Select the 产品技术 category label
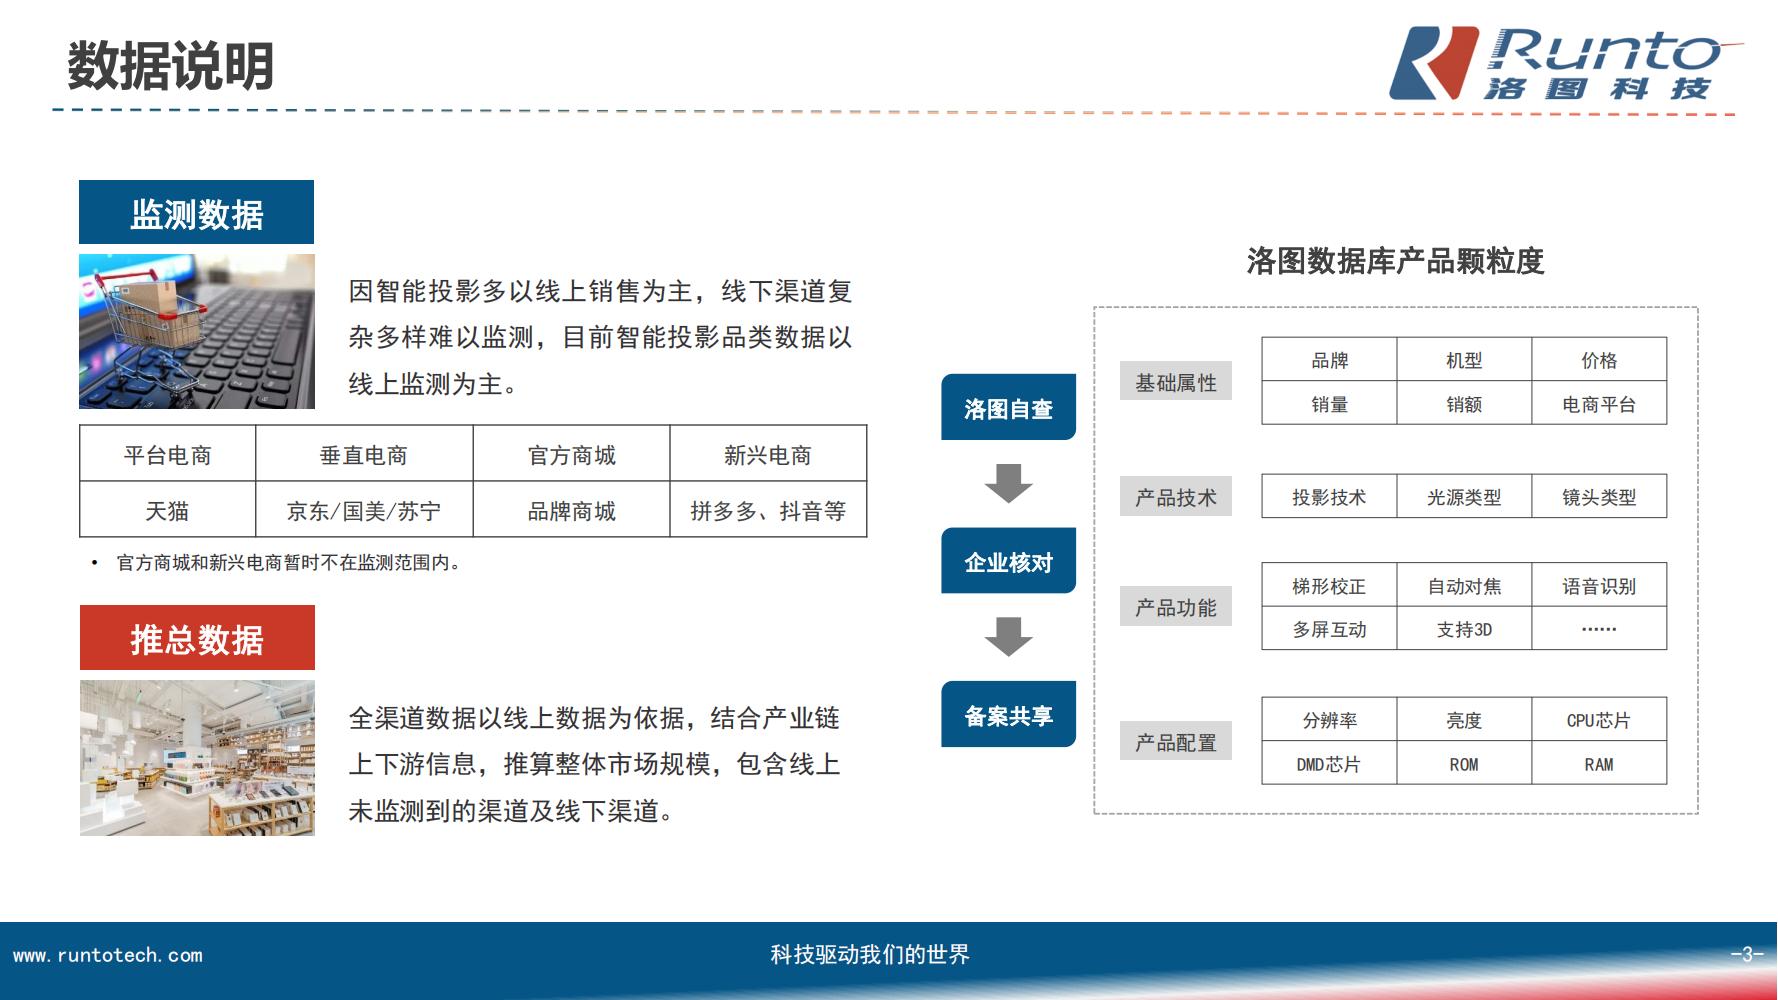This screenshot has height=1000, width=1778. pos(1176,496)
